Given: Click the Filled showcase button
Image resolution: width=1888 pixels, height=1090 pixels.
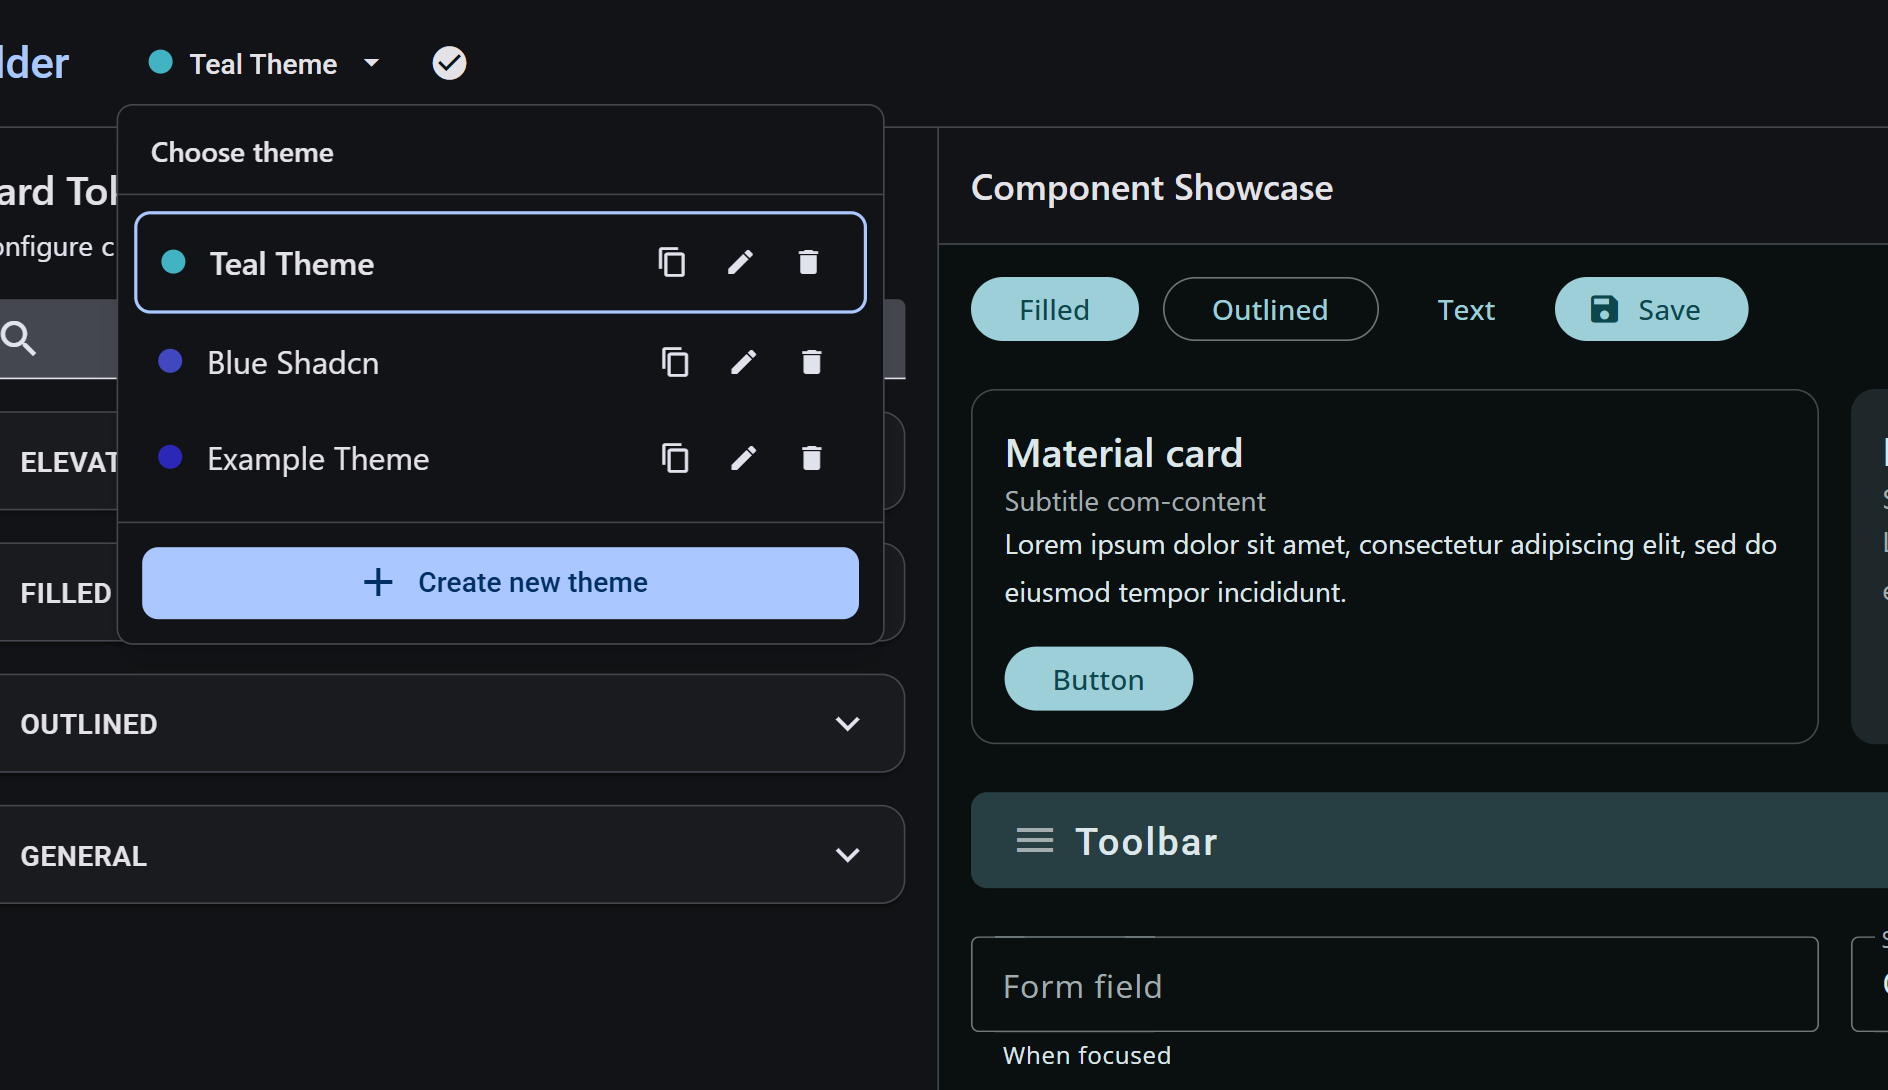Looking at the screenshot, I should click(x=1054, y=310).
